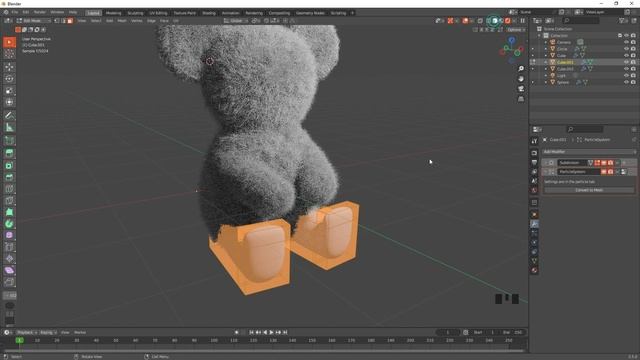Screen dimensions: 640x360
Task: Select the Poly Build tool
Action: tap(9, 212)
